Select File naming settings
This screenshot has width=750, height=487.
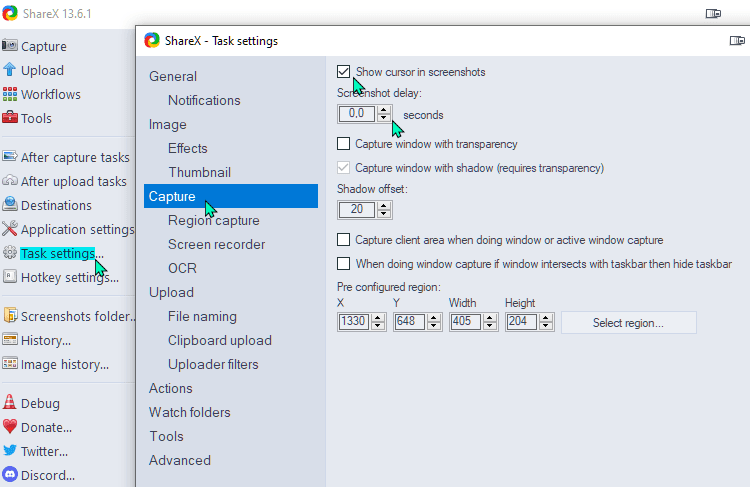202,316
